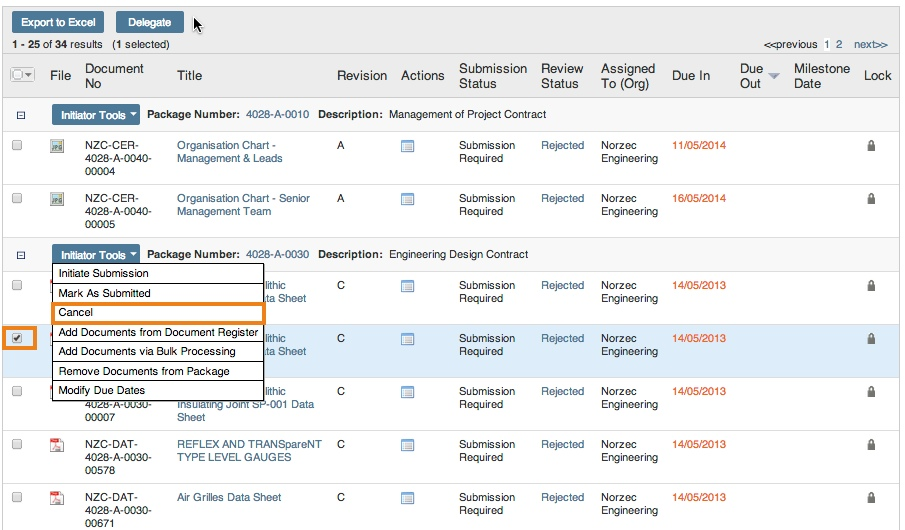Open actions icon for Organisation Chart - Management & Leads
905x530 pixels.
407,146
